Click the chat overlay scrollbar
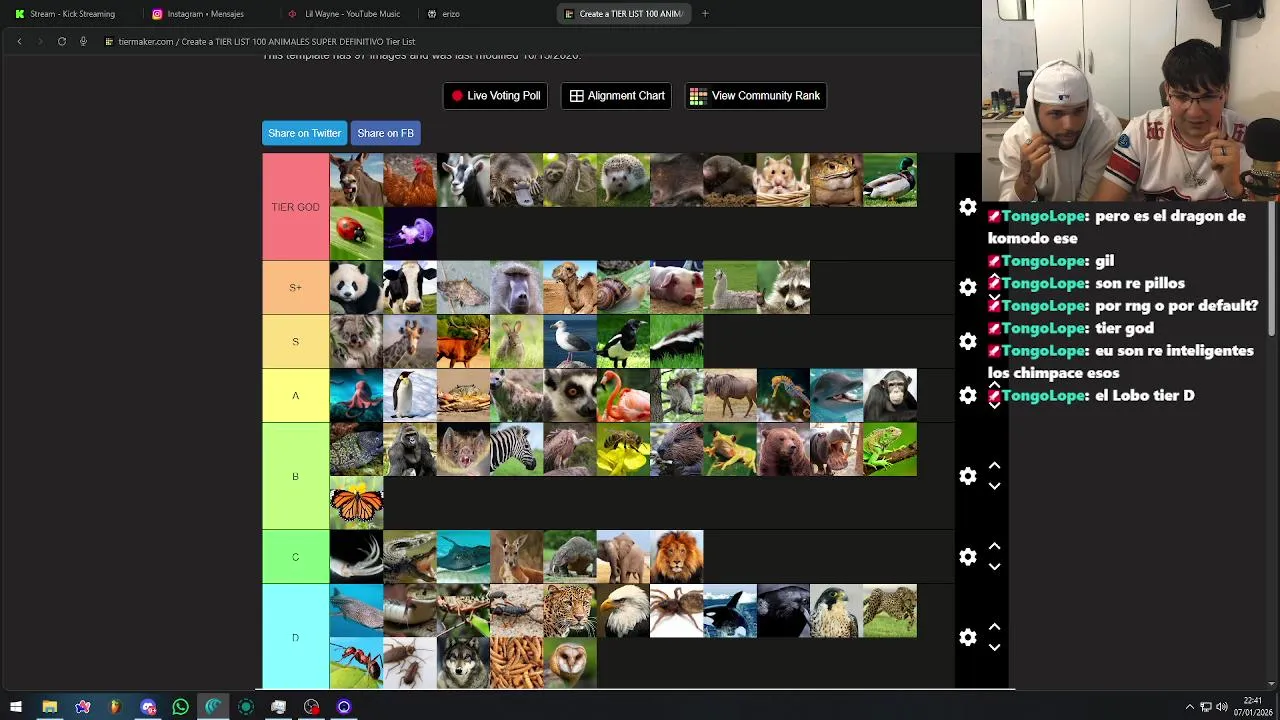Viewport: 1280px width, 720px height. click(x=1272, y=270)
